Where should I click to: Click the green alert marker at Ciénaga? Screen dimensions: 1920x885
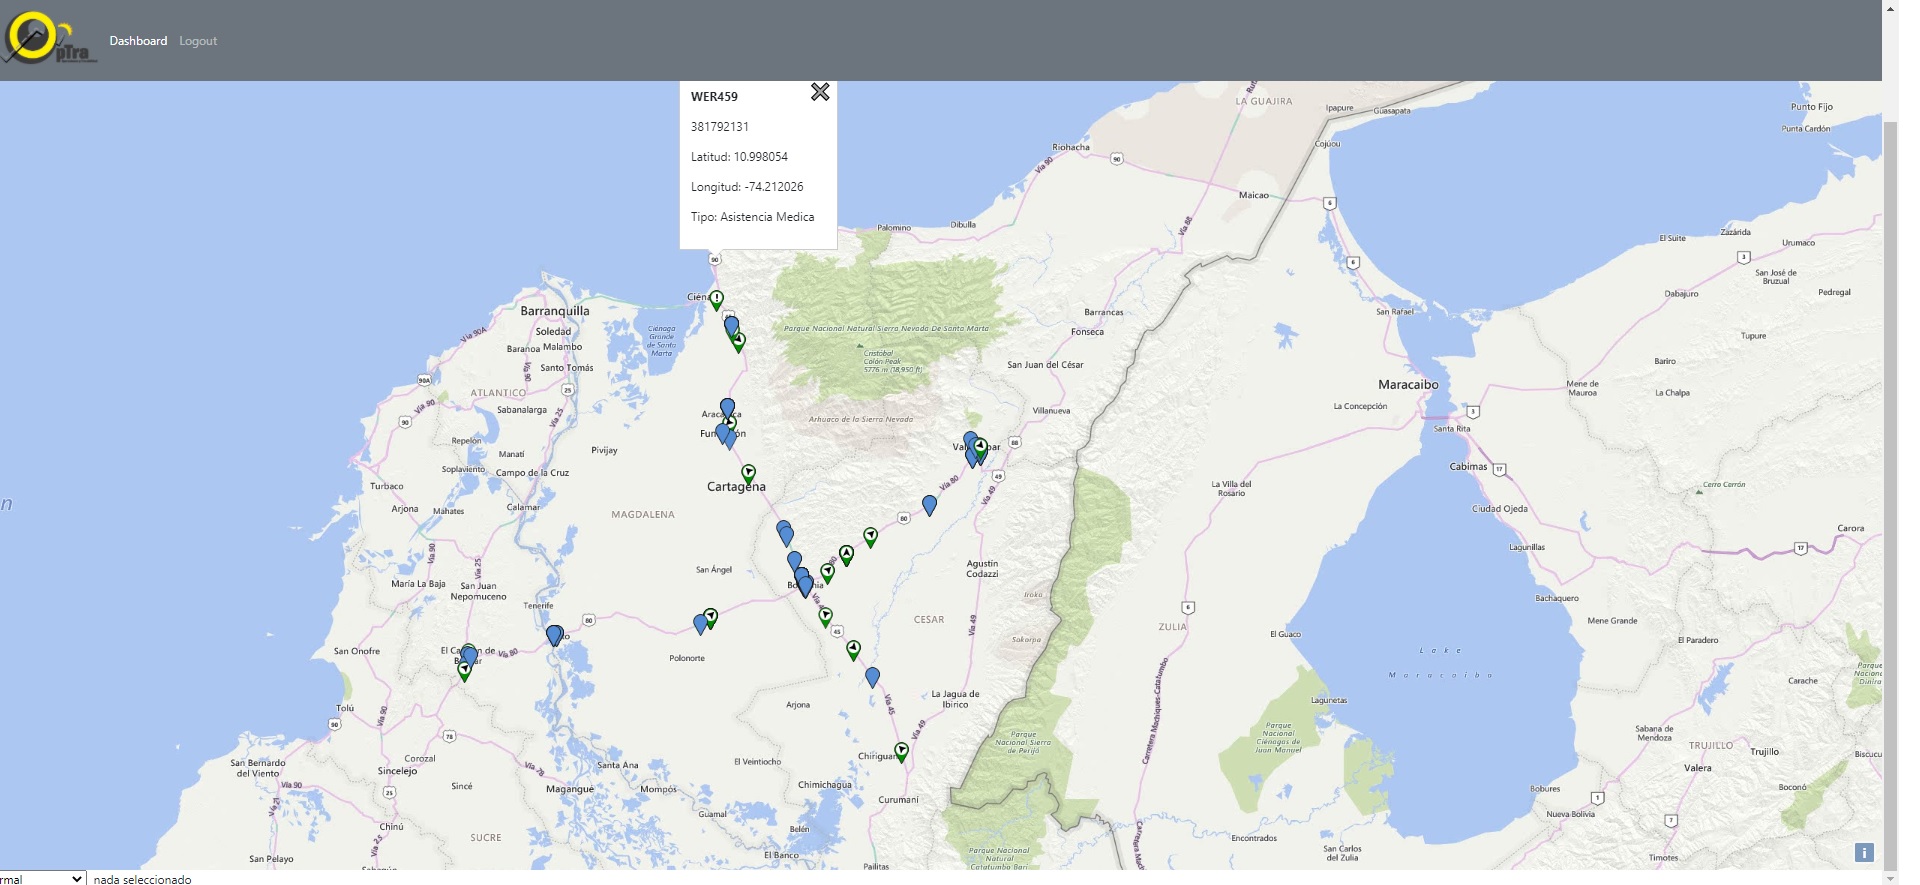point(717,300)
